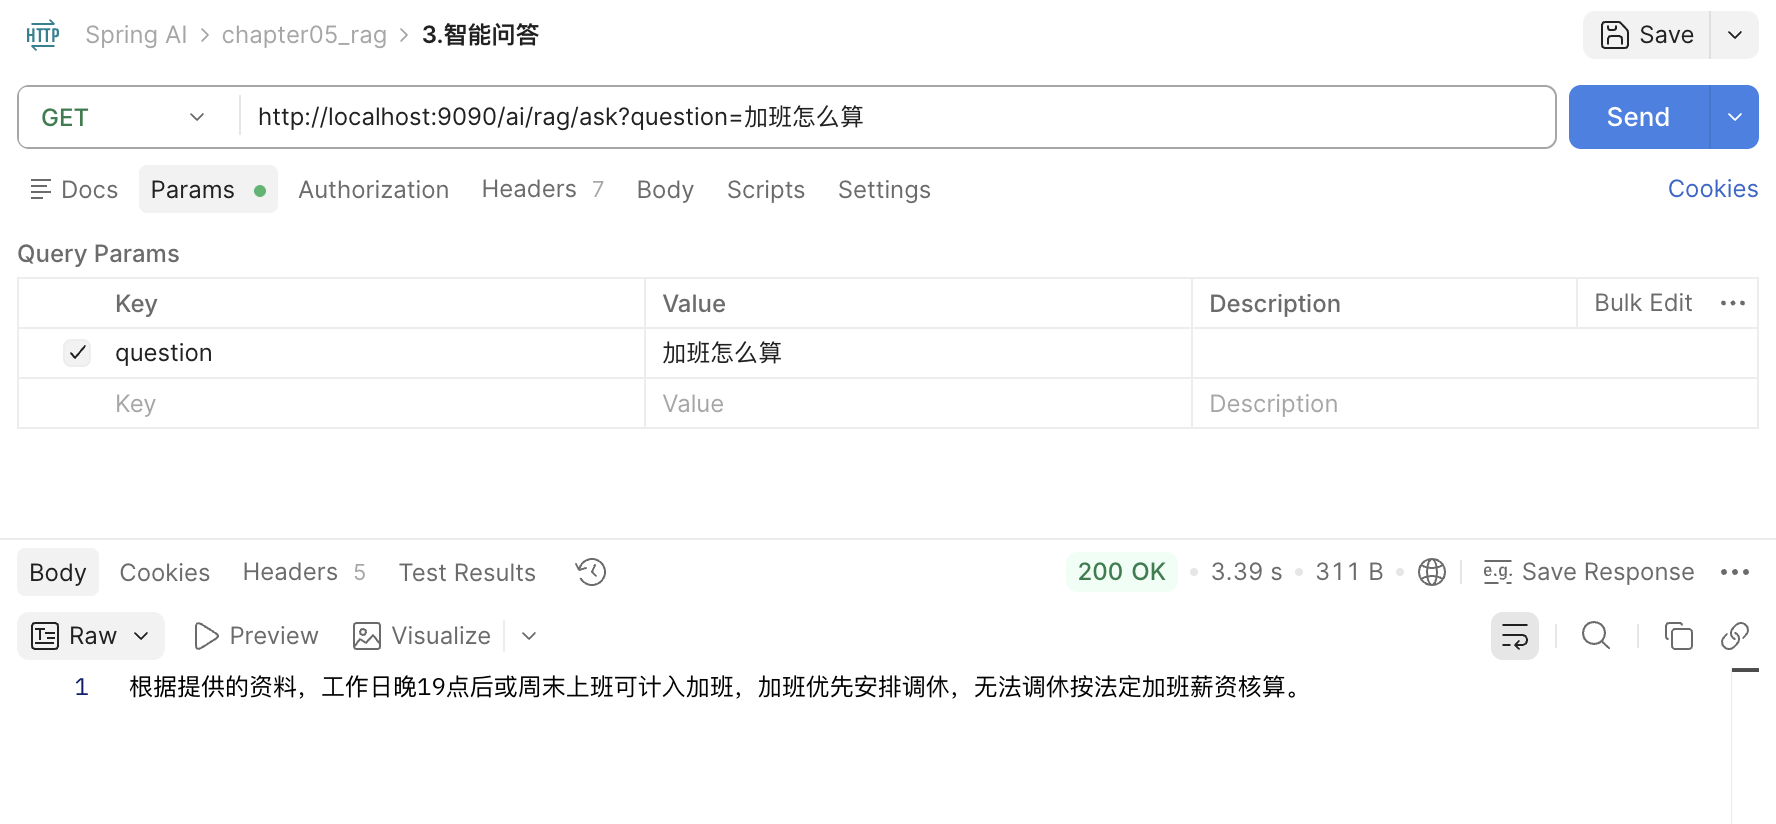The height and width of the screenshot is (824, 1776).
Task: Click the empty Value input placeholder
Action: pos(918,403)
